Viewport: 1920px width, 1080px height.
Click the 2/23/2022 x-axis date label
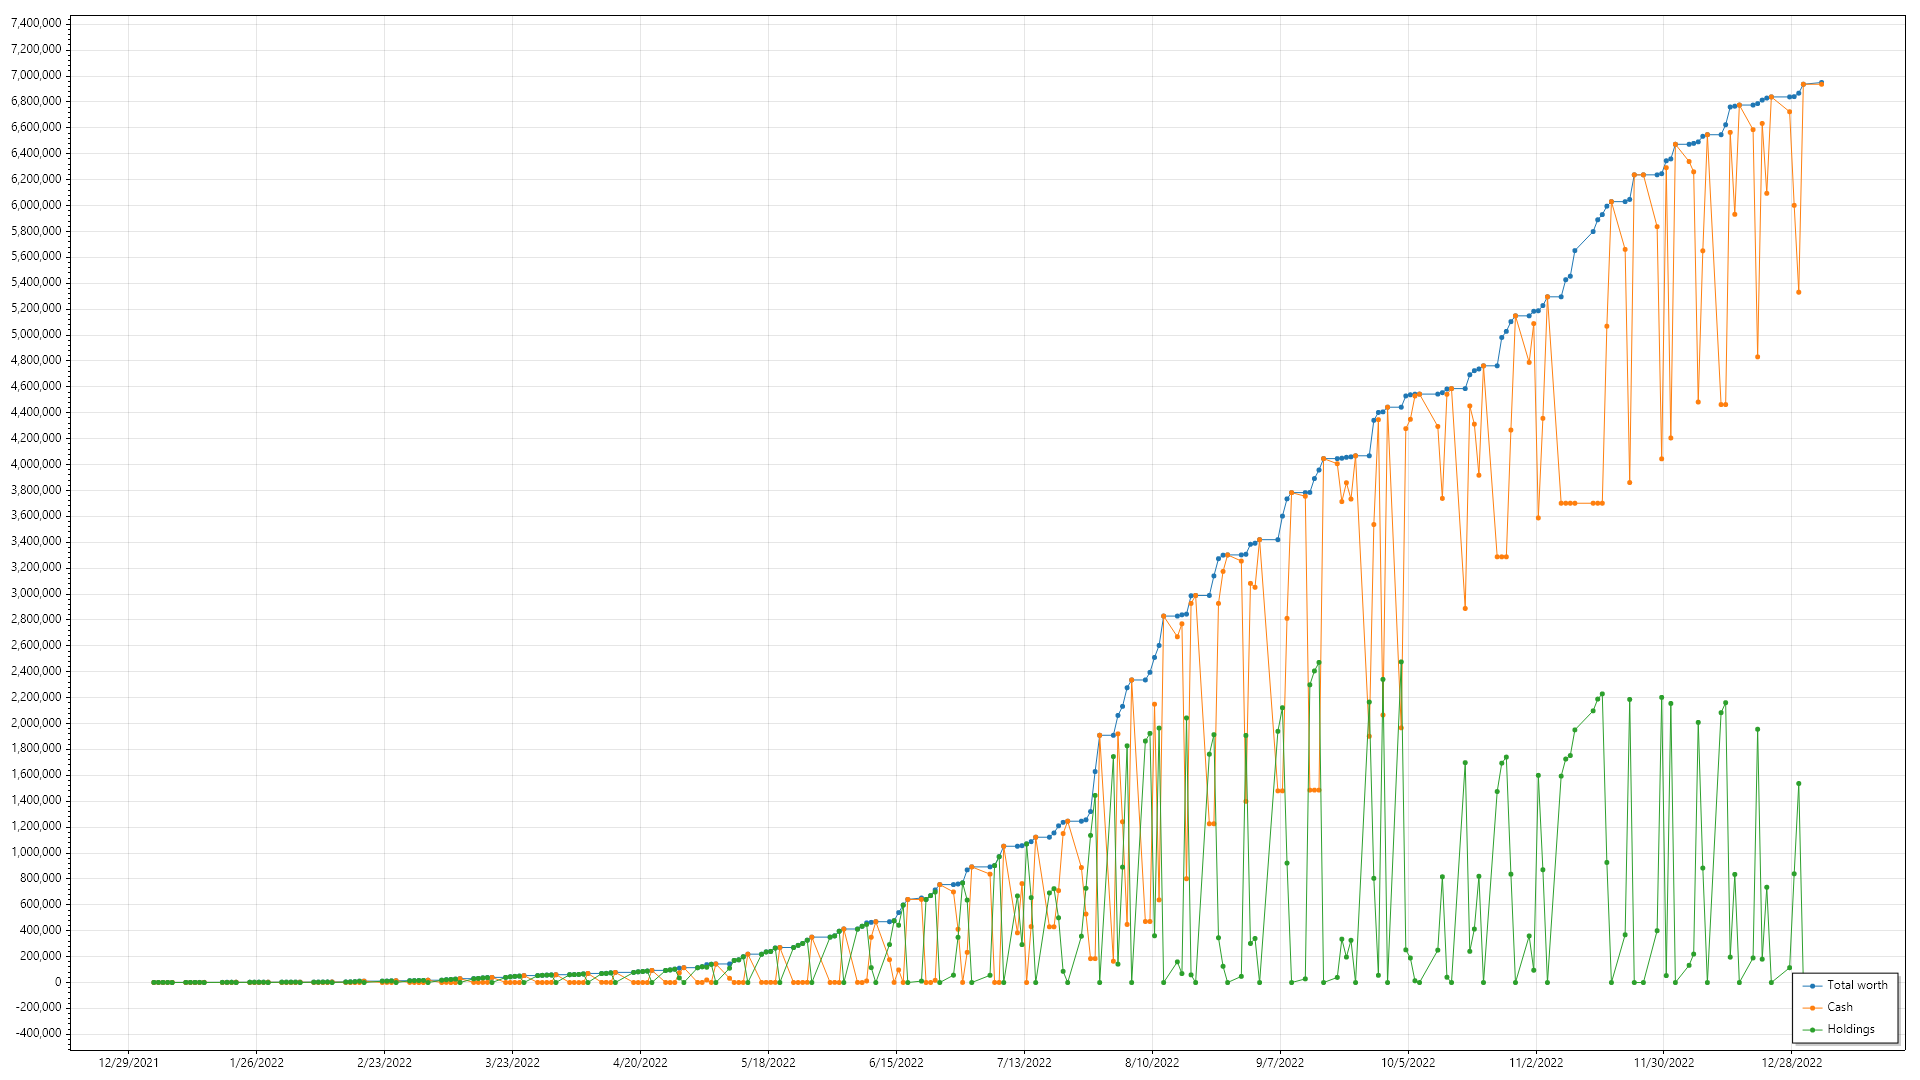point(384,1063)
